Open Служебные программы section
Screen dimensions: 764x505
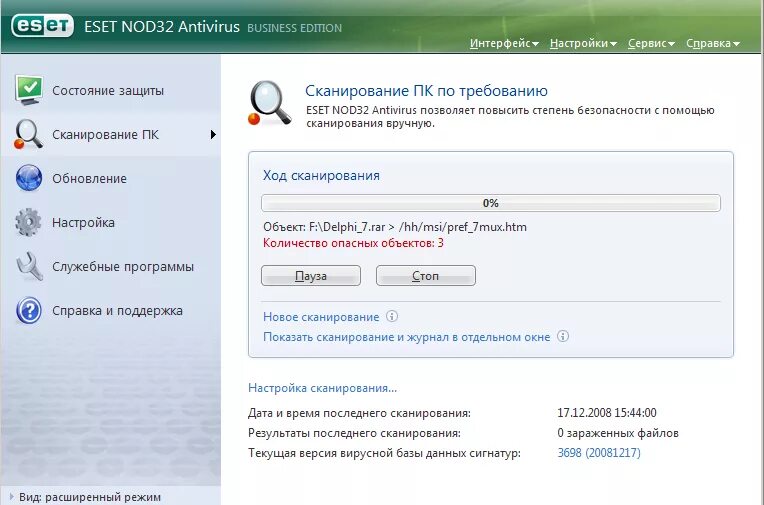point(123,267)
